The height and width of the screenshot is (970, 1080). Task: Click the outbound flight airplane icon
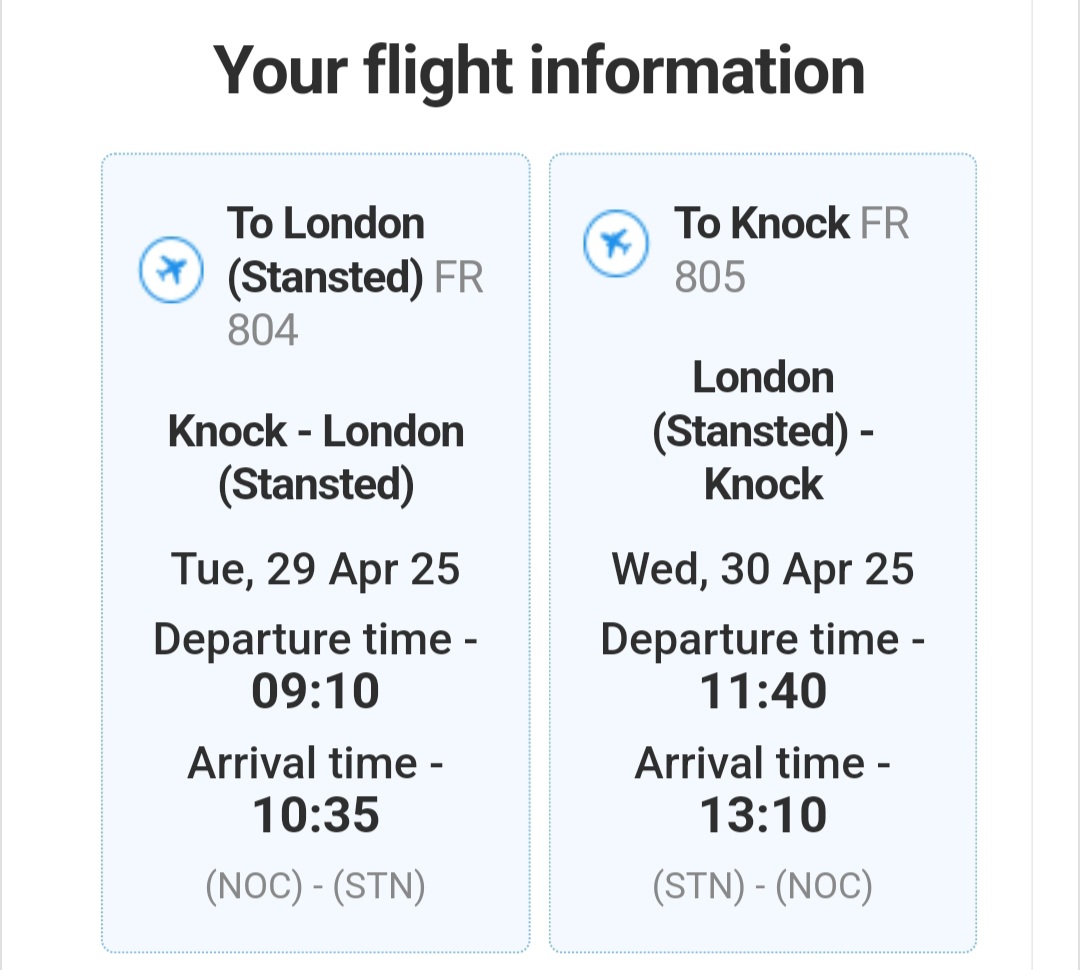point(171,269)
